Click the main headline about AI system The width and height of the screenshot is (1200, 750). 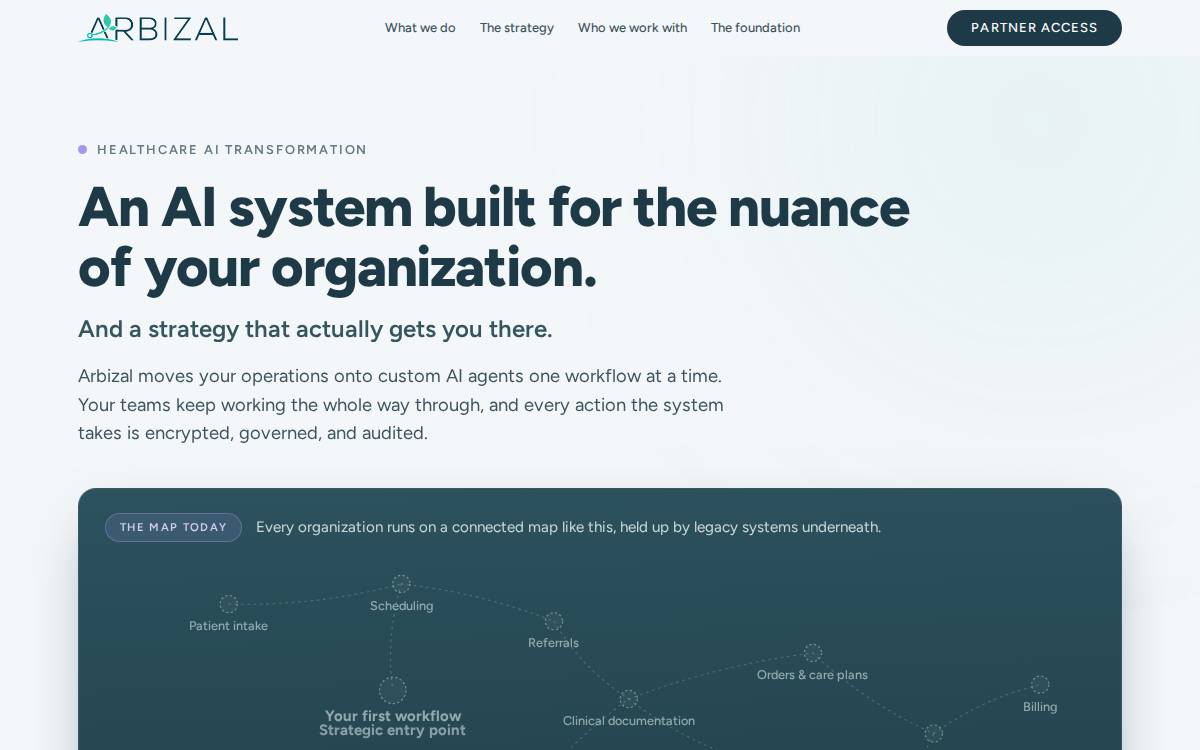click(494, 237)
